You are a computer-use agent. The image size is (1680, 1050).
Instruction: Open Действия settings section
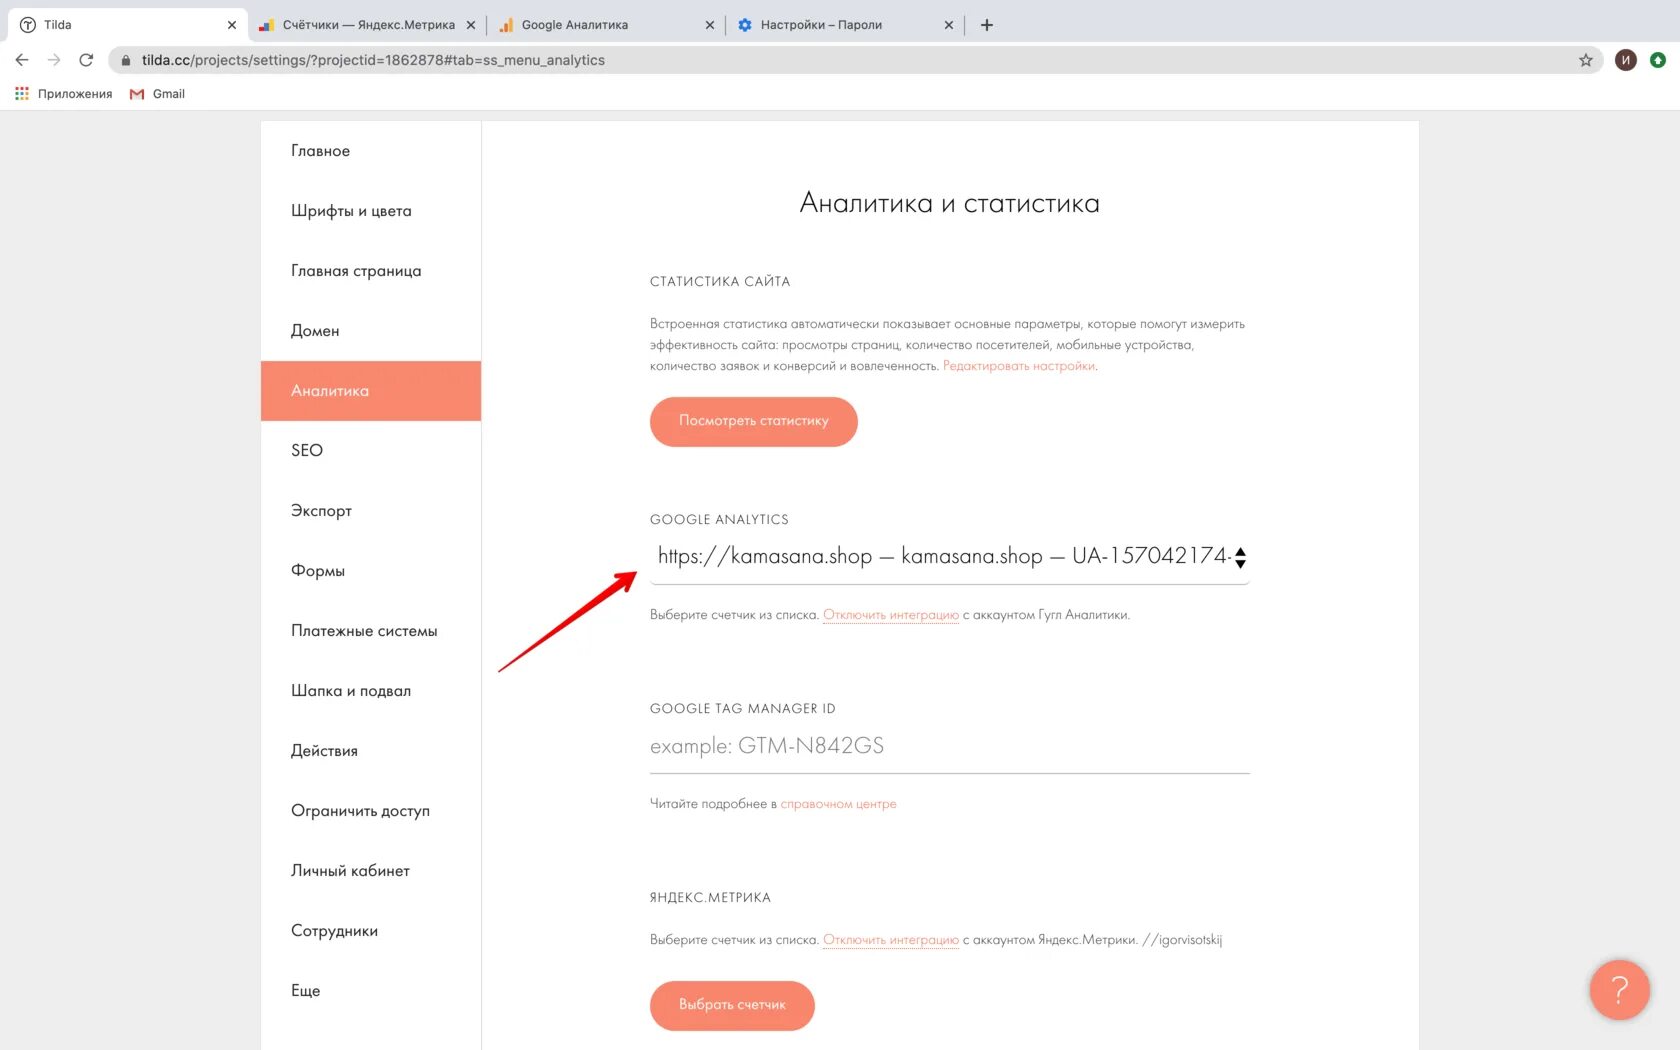[370, 751]
